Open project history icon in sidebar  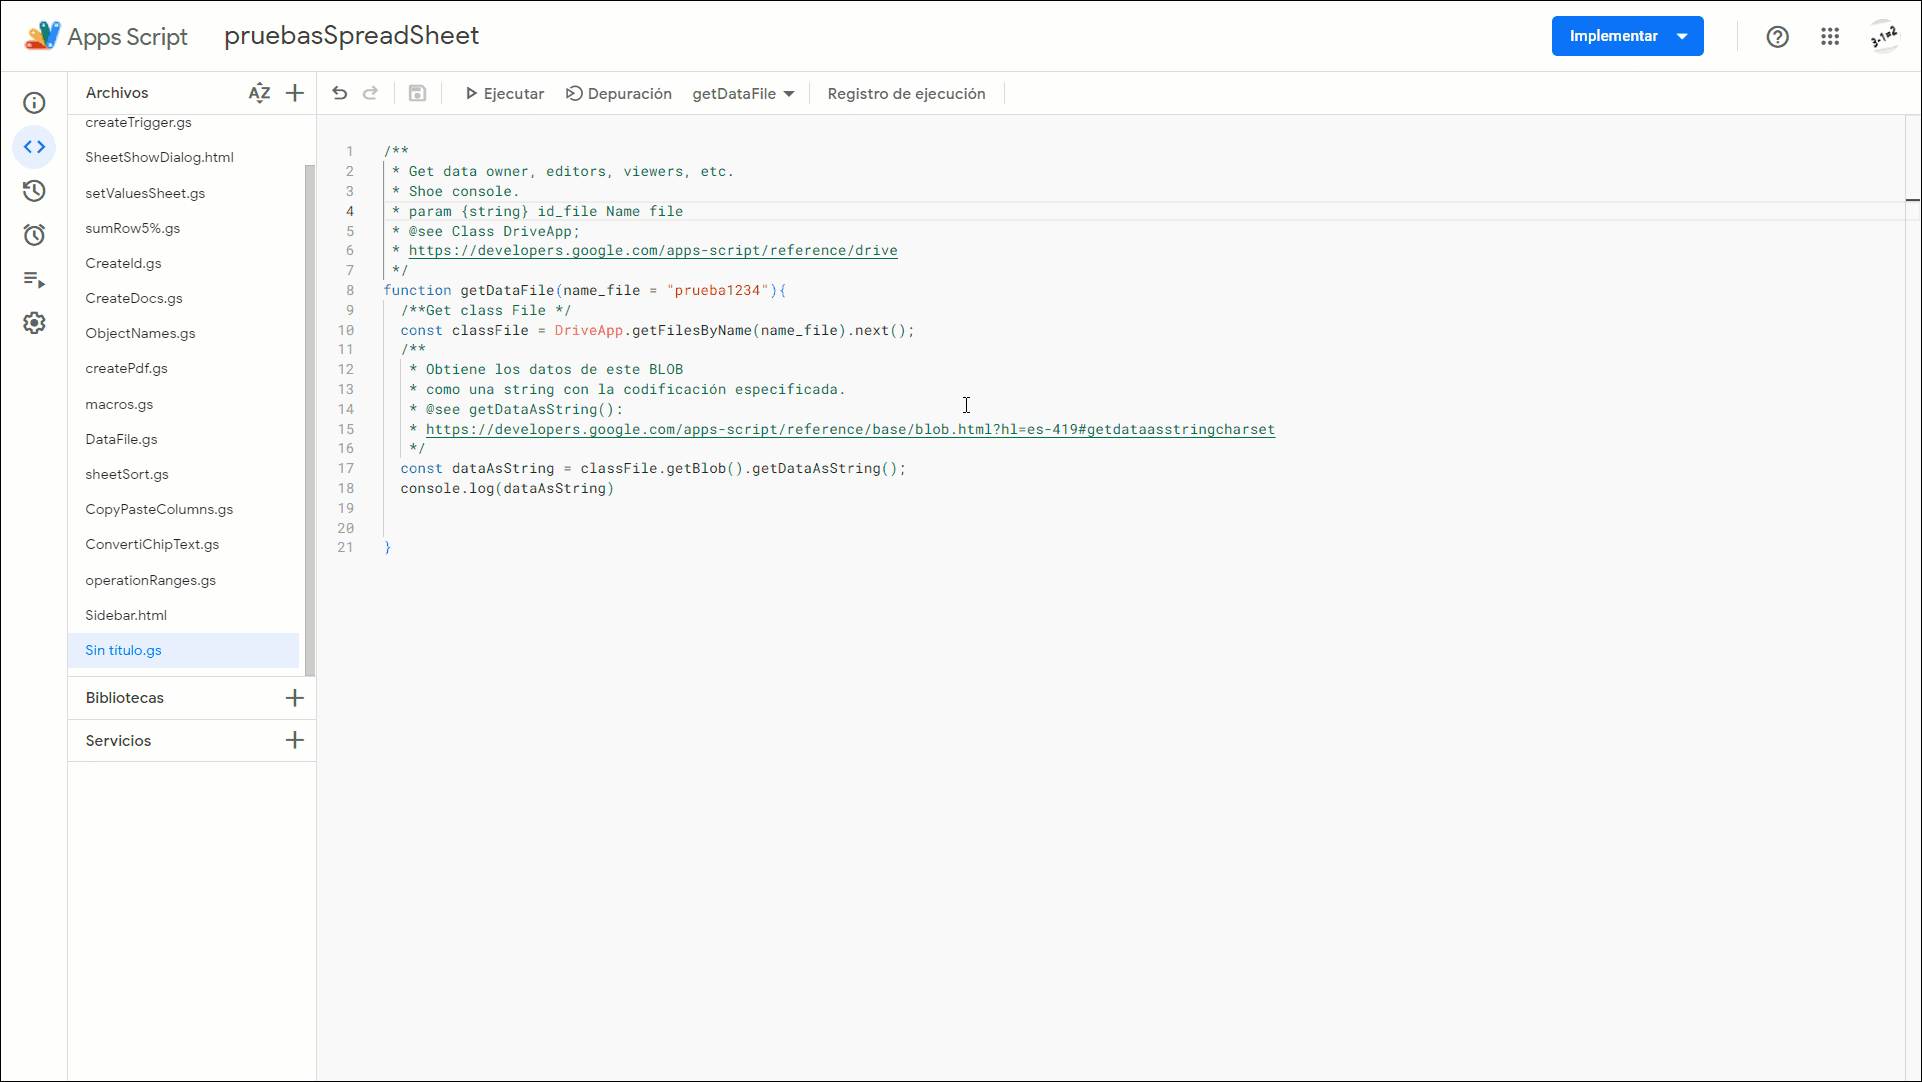tap(34, 191)
